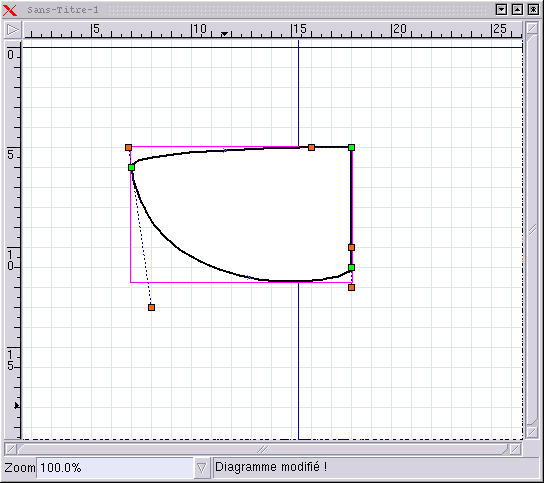
Task: Click the orange control handle at top-left corner
Action: point(128,147)
